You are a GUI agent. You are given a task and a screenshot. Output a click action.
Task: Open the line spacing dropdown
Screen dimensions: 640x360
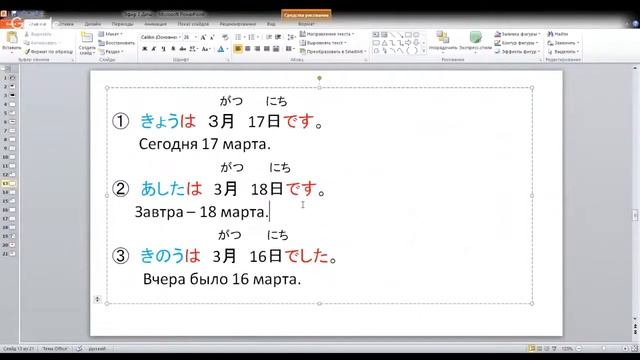coord(291,37)
